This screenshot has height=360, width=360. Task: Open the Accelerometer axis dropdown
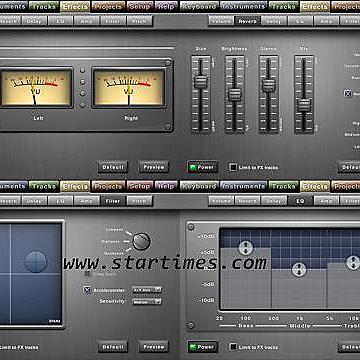point(147,290)
